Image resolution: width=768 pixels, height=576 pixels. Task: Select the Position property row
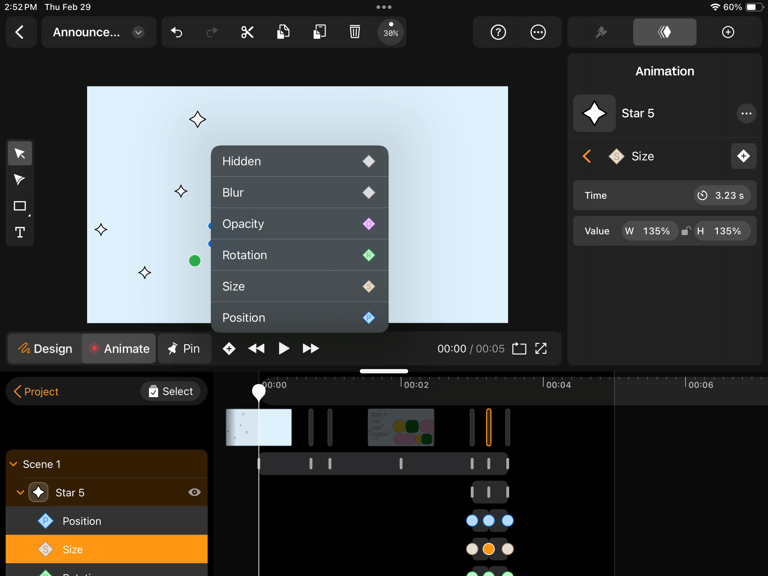107,521
